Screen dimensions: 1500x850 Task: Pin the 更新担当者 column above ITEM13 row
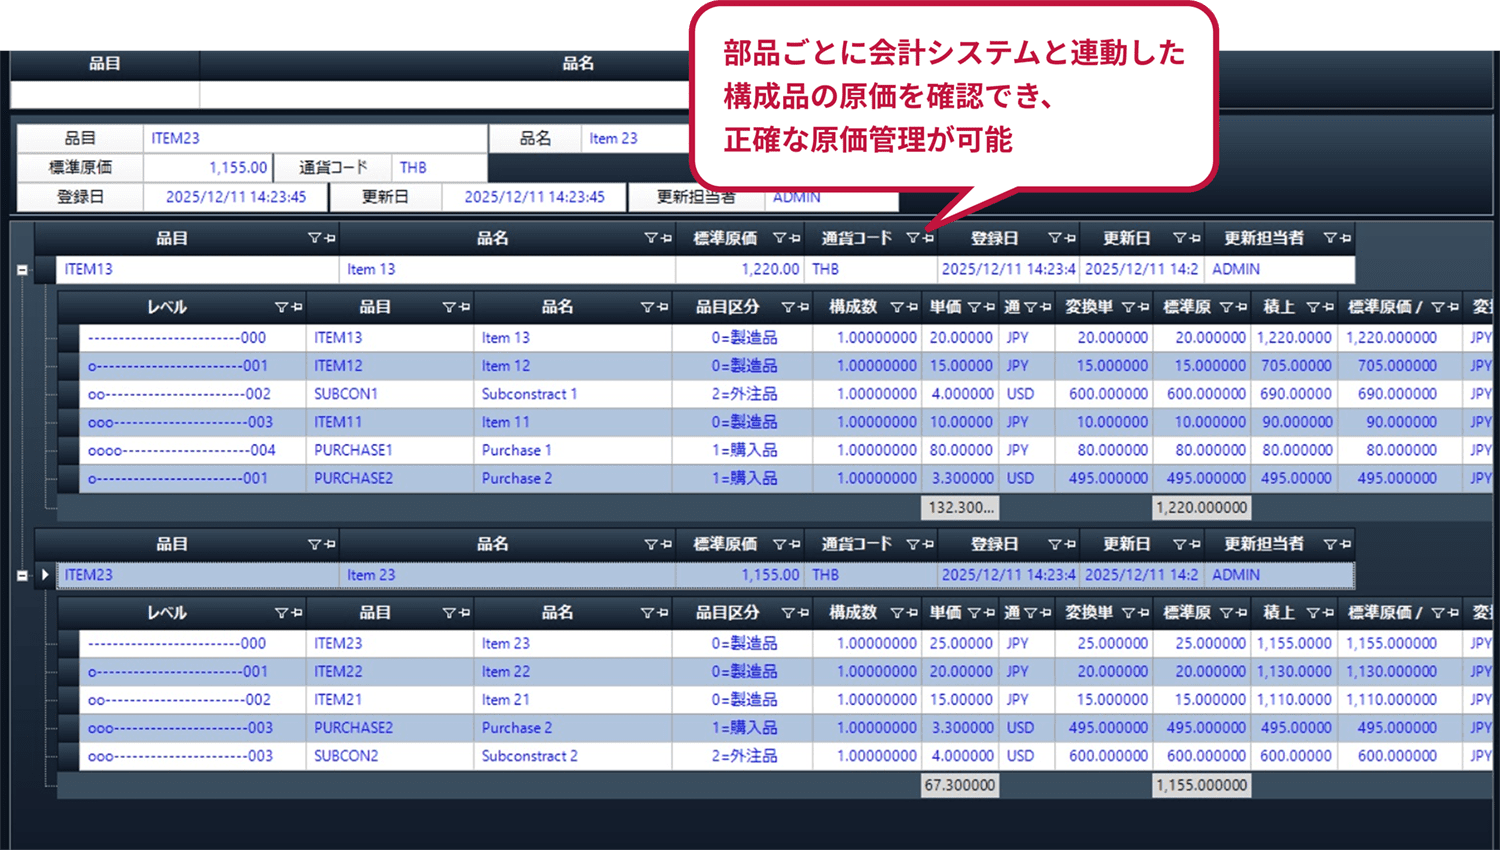[x=1345, y=239]
